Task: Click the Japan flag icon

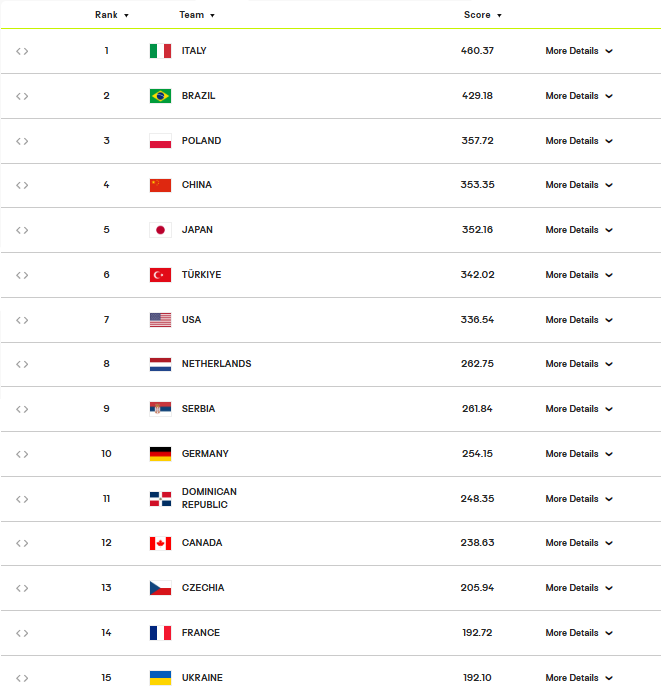Action: [160, 230]
